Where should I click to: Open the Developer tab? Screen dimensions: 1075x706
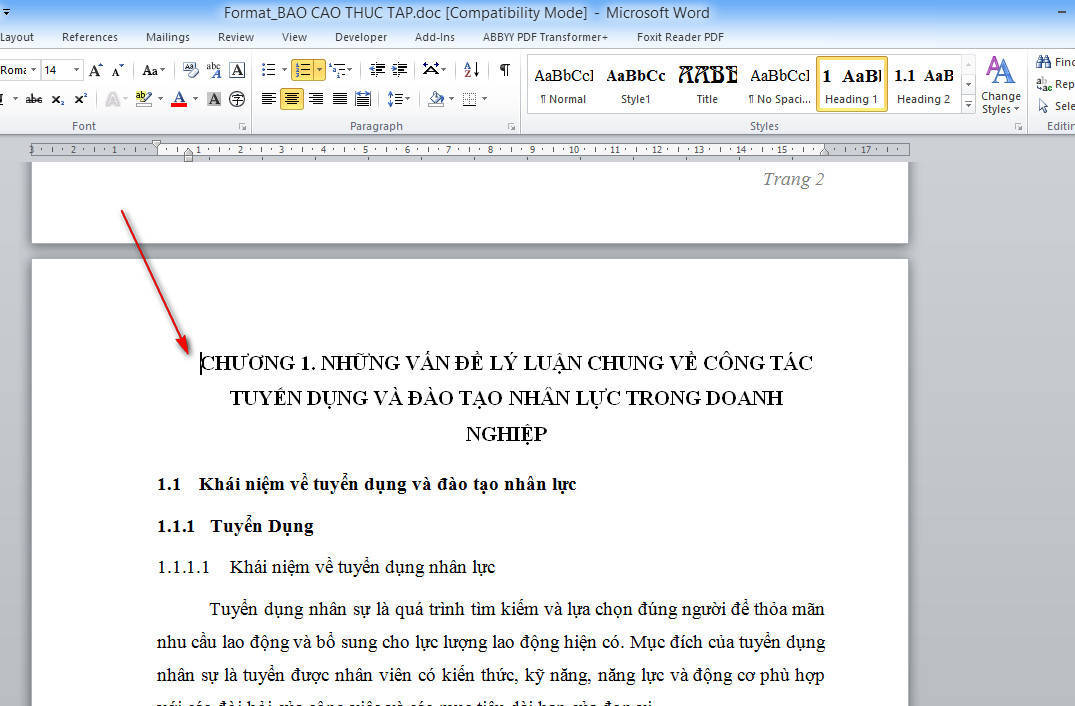click(x=361, y=37)
